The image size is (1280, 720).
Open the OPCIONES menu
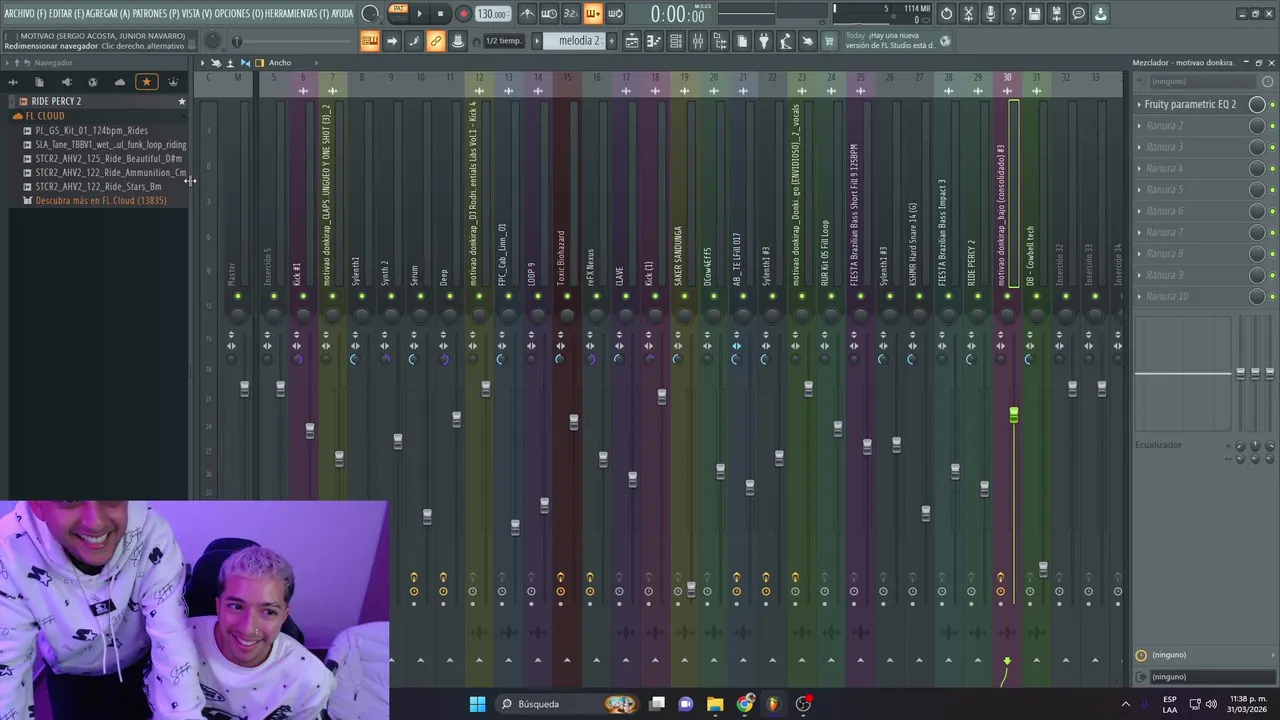click(239, 14)
